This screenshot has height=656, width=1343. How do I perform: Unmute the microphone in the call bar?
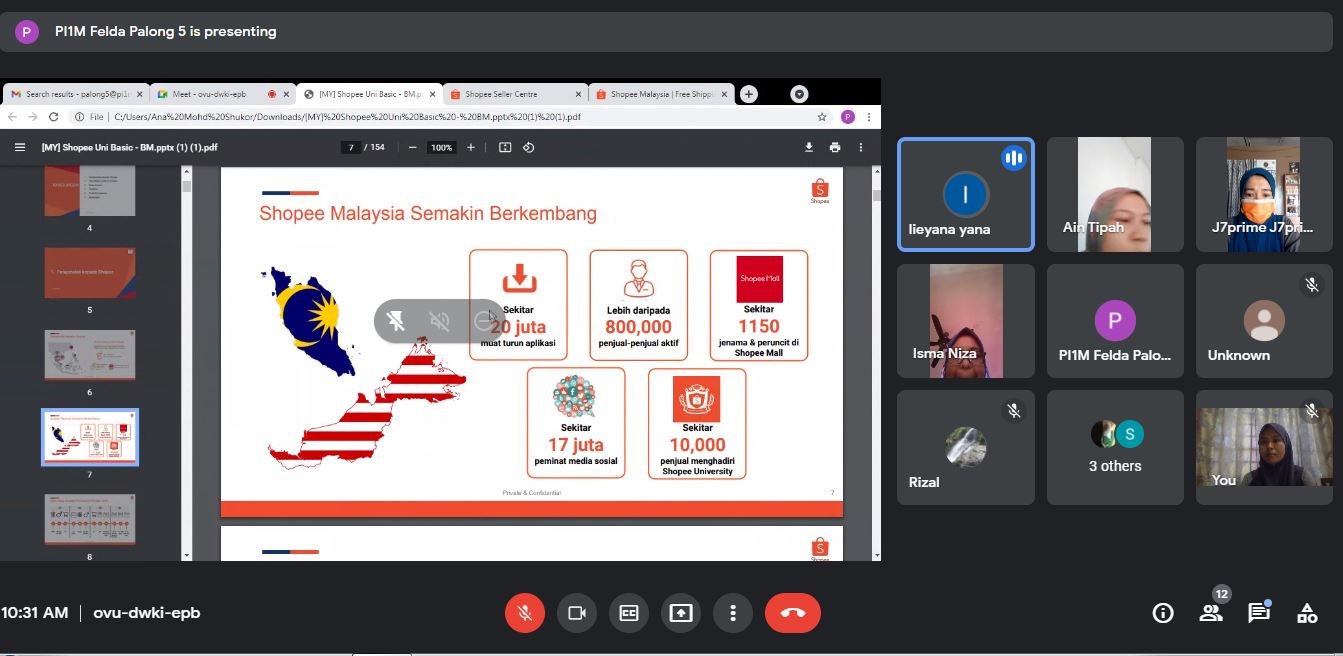524,613
